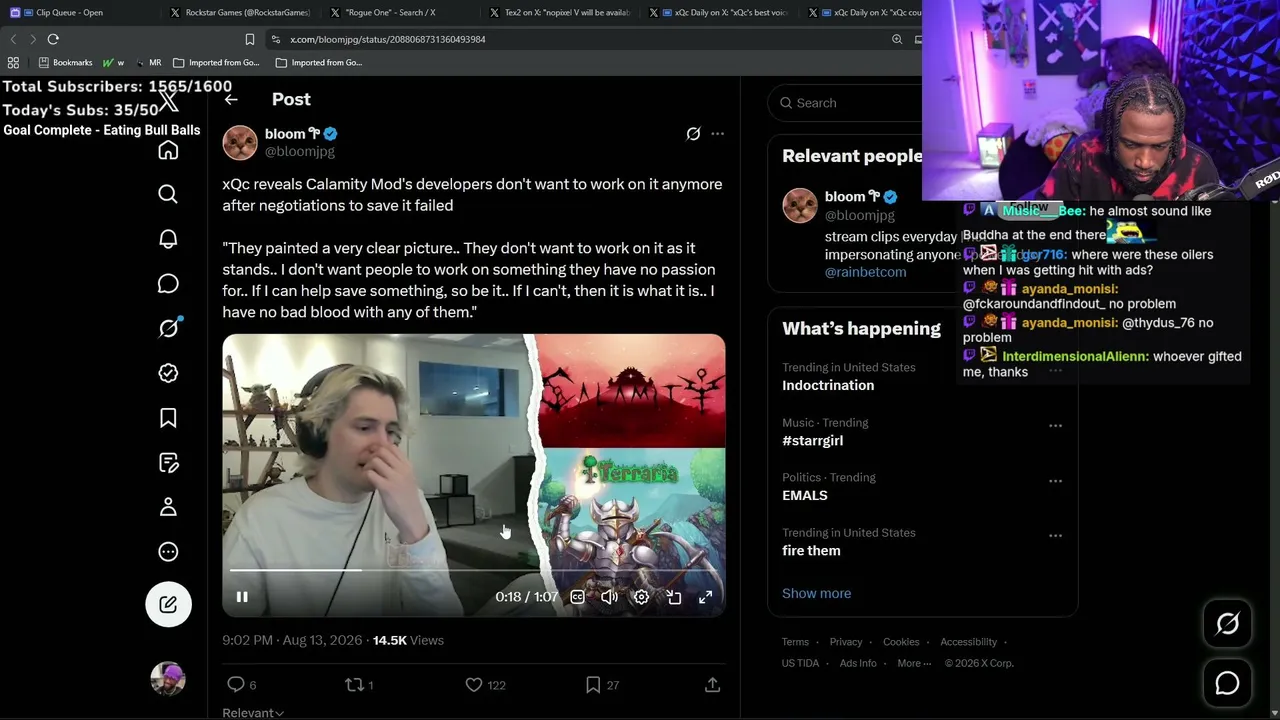This screenshot has width=1280, height=720.
Task: Like the post with the heart icon
Action: tap(474, 684)
